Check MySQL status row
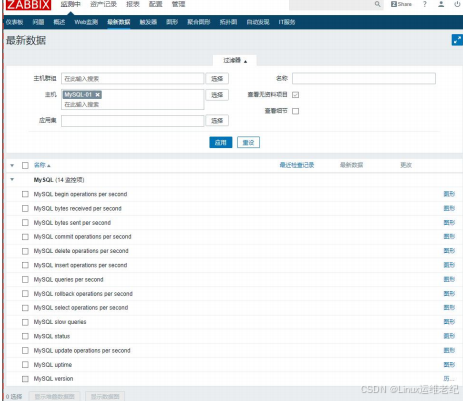Image resolution: width=463 pixels, height=401 pixels. coord(25,336)
